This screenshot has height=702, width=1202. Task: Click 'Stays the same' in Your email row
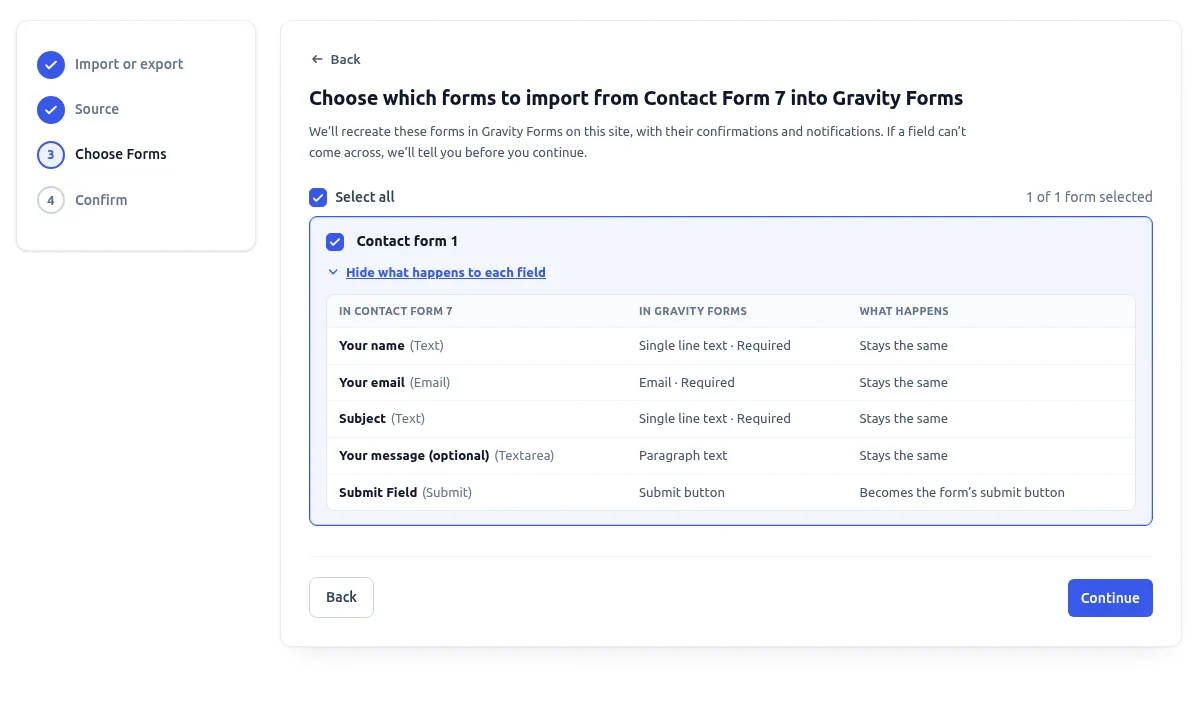(x=903, y=383)
